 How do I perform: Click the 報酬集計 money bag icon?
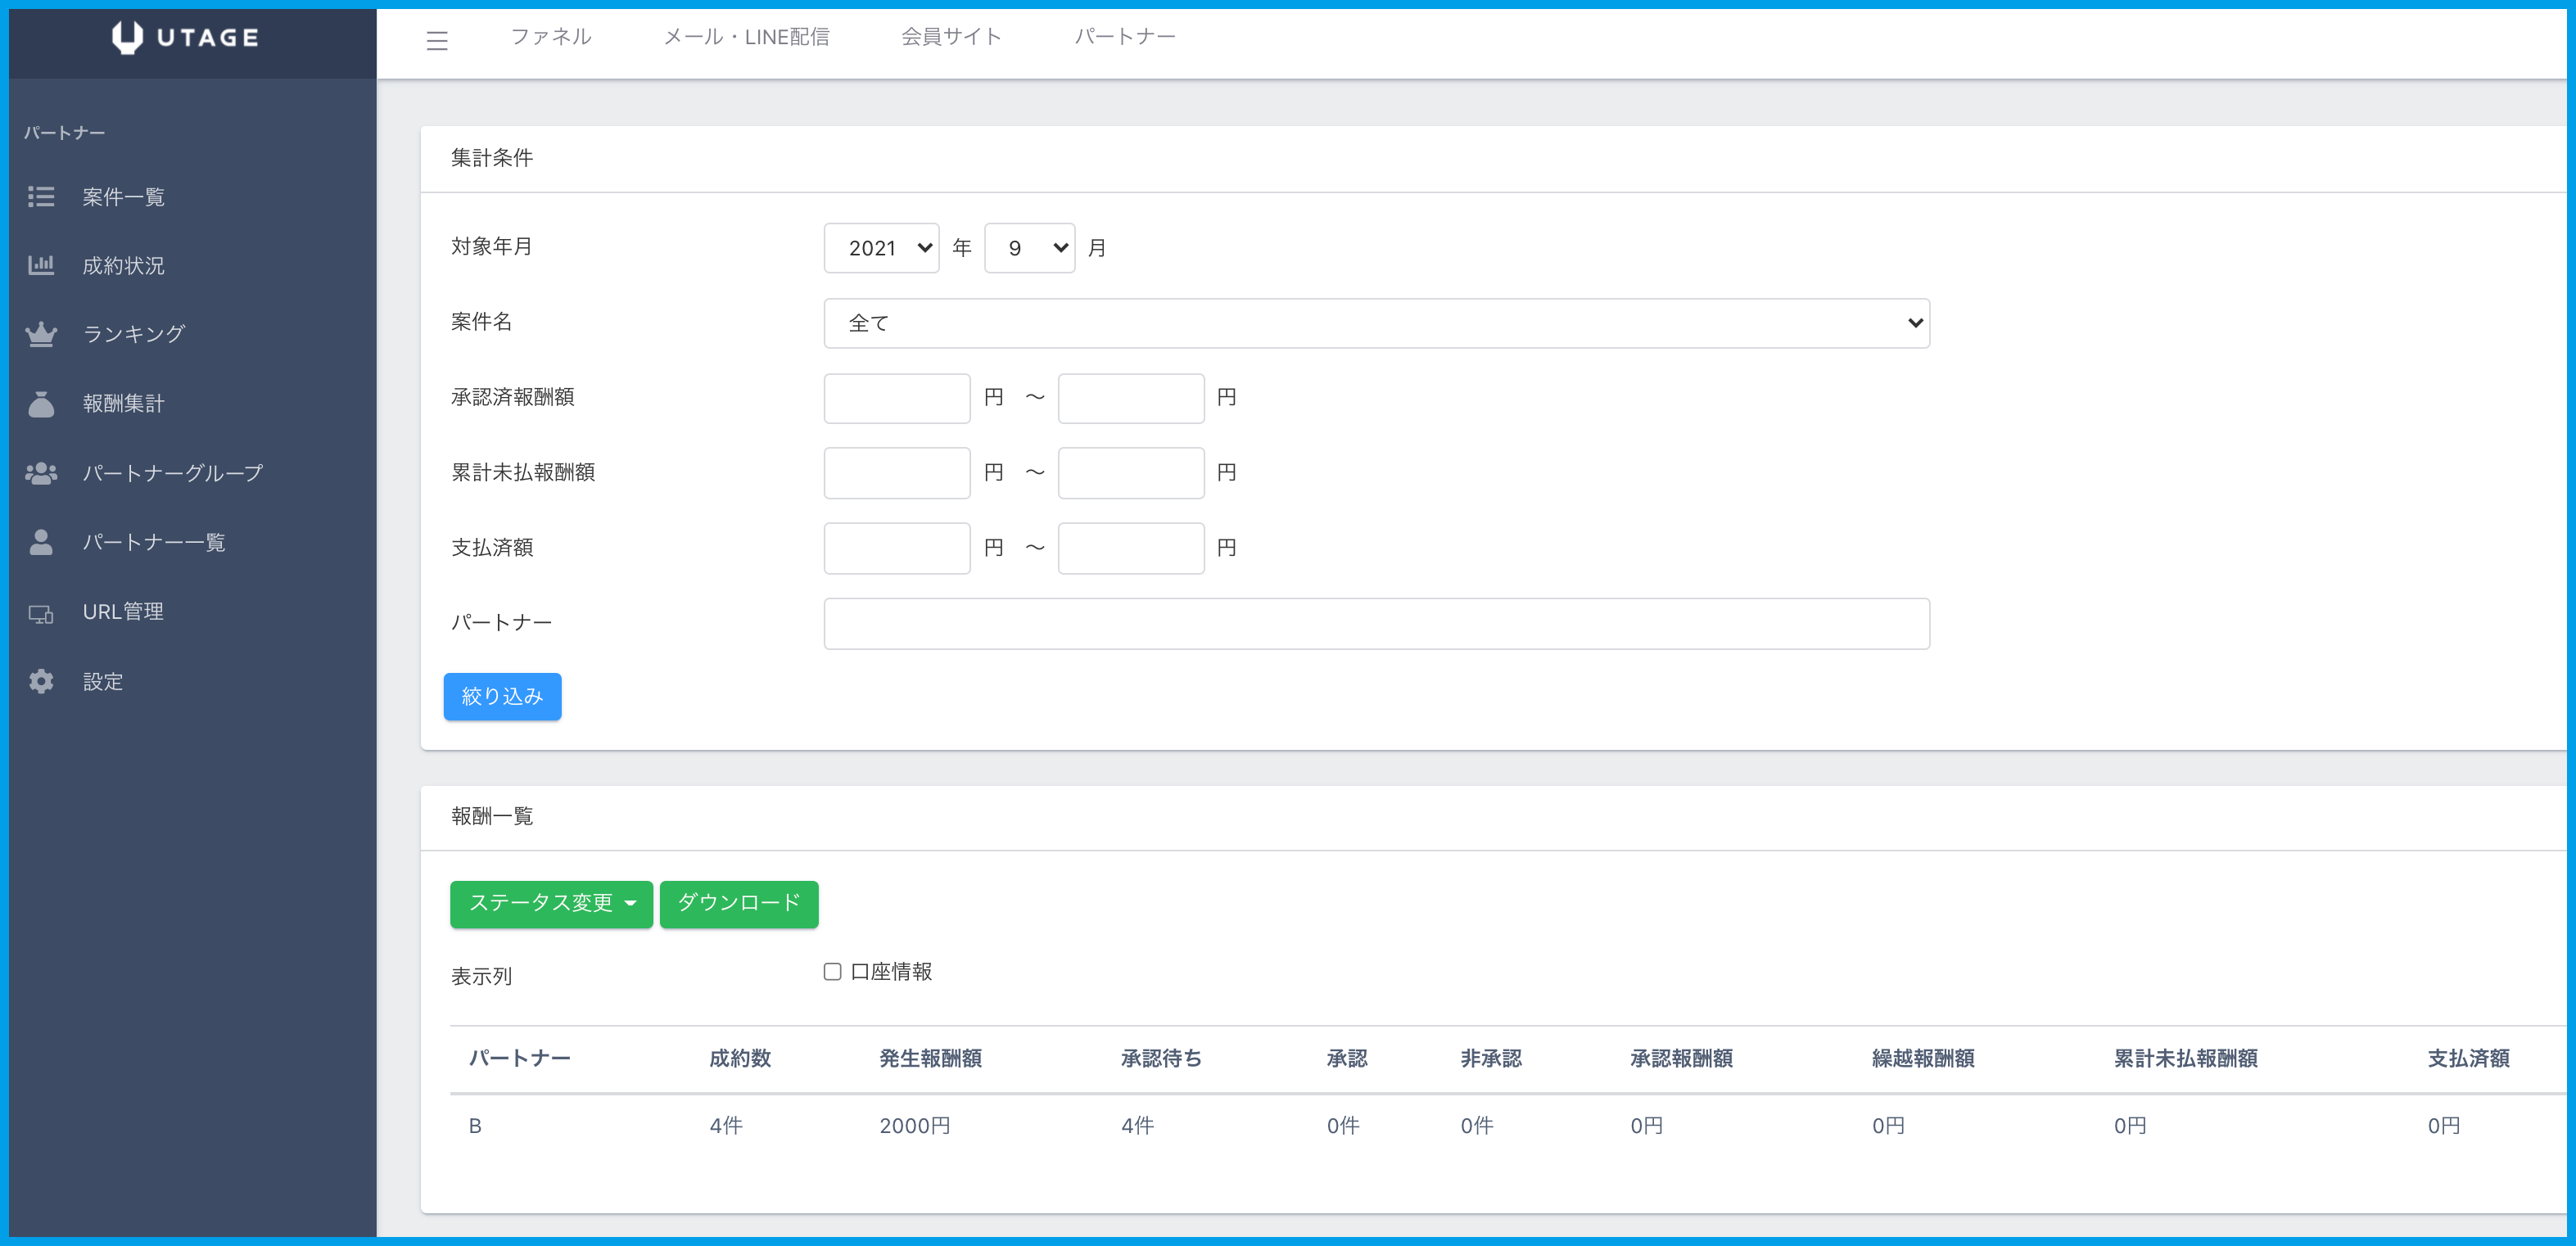(x=41, y=404)
